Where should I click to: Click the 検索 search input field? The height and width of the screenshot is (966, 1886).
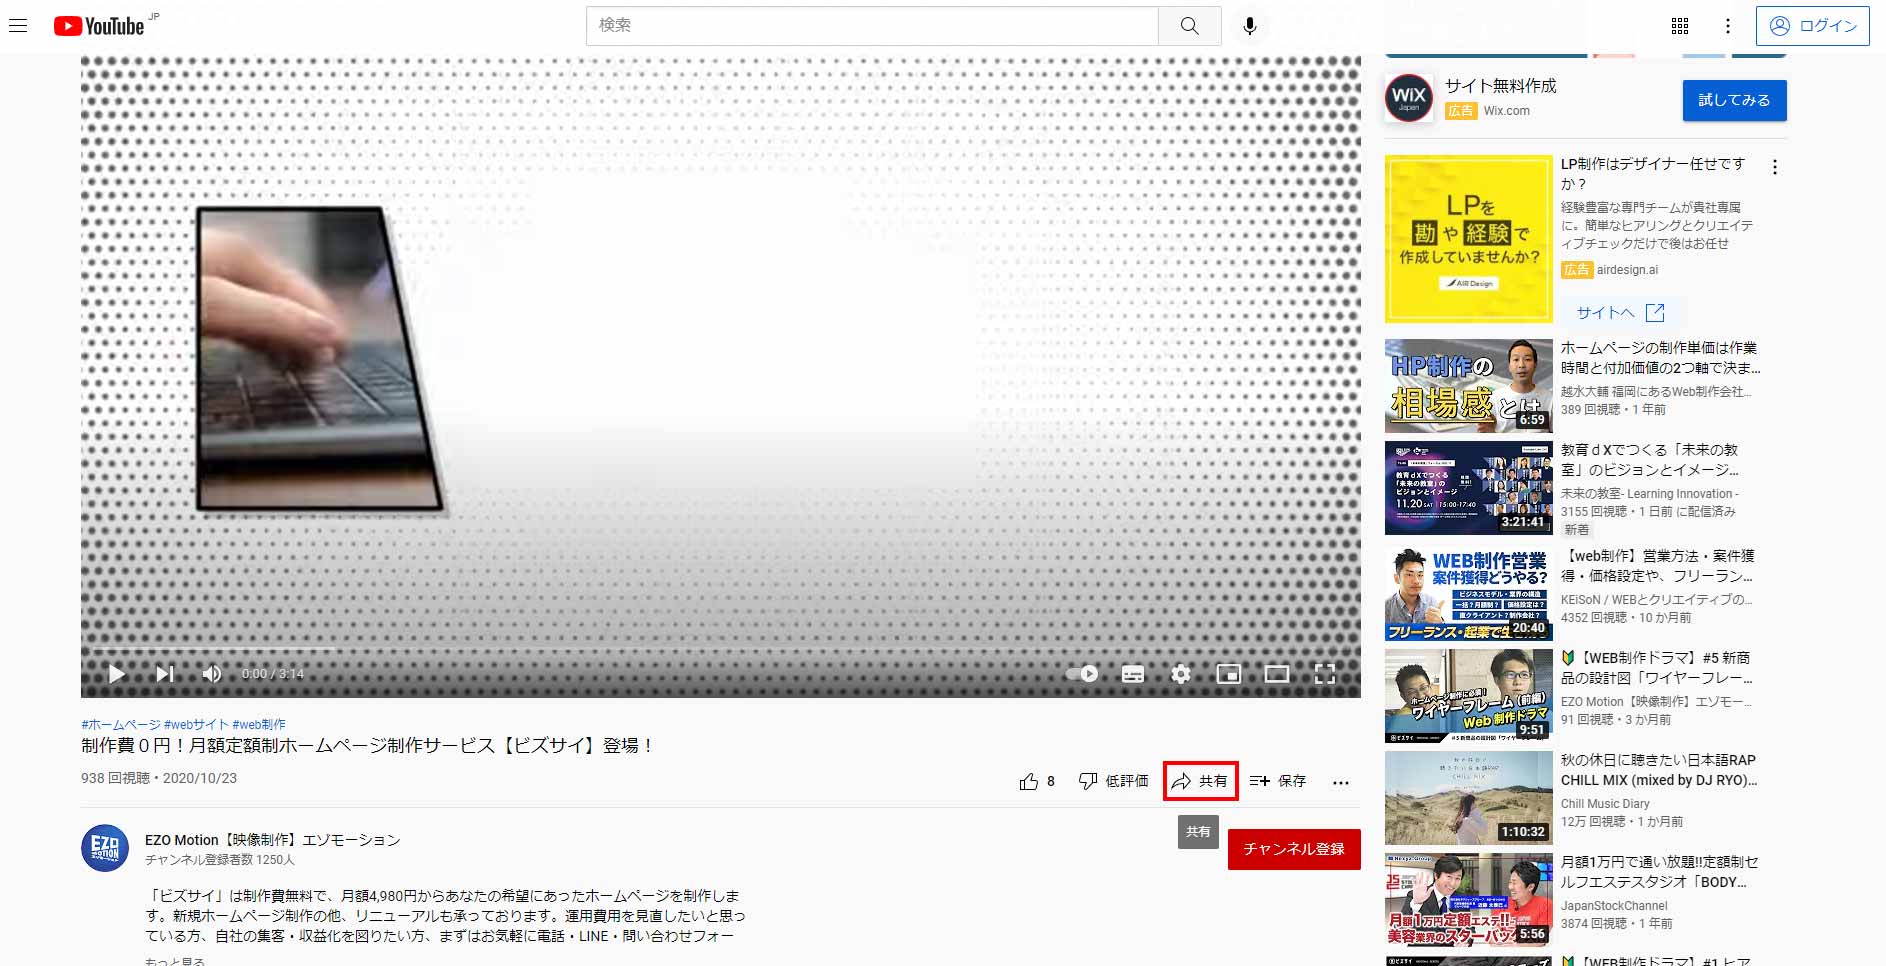870,26
